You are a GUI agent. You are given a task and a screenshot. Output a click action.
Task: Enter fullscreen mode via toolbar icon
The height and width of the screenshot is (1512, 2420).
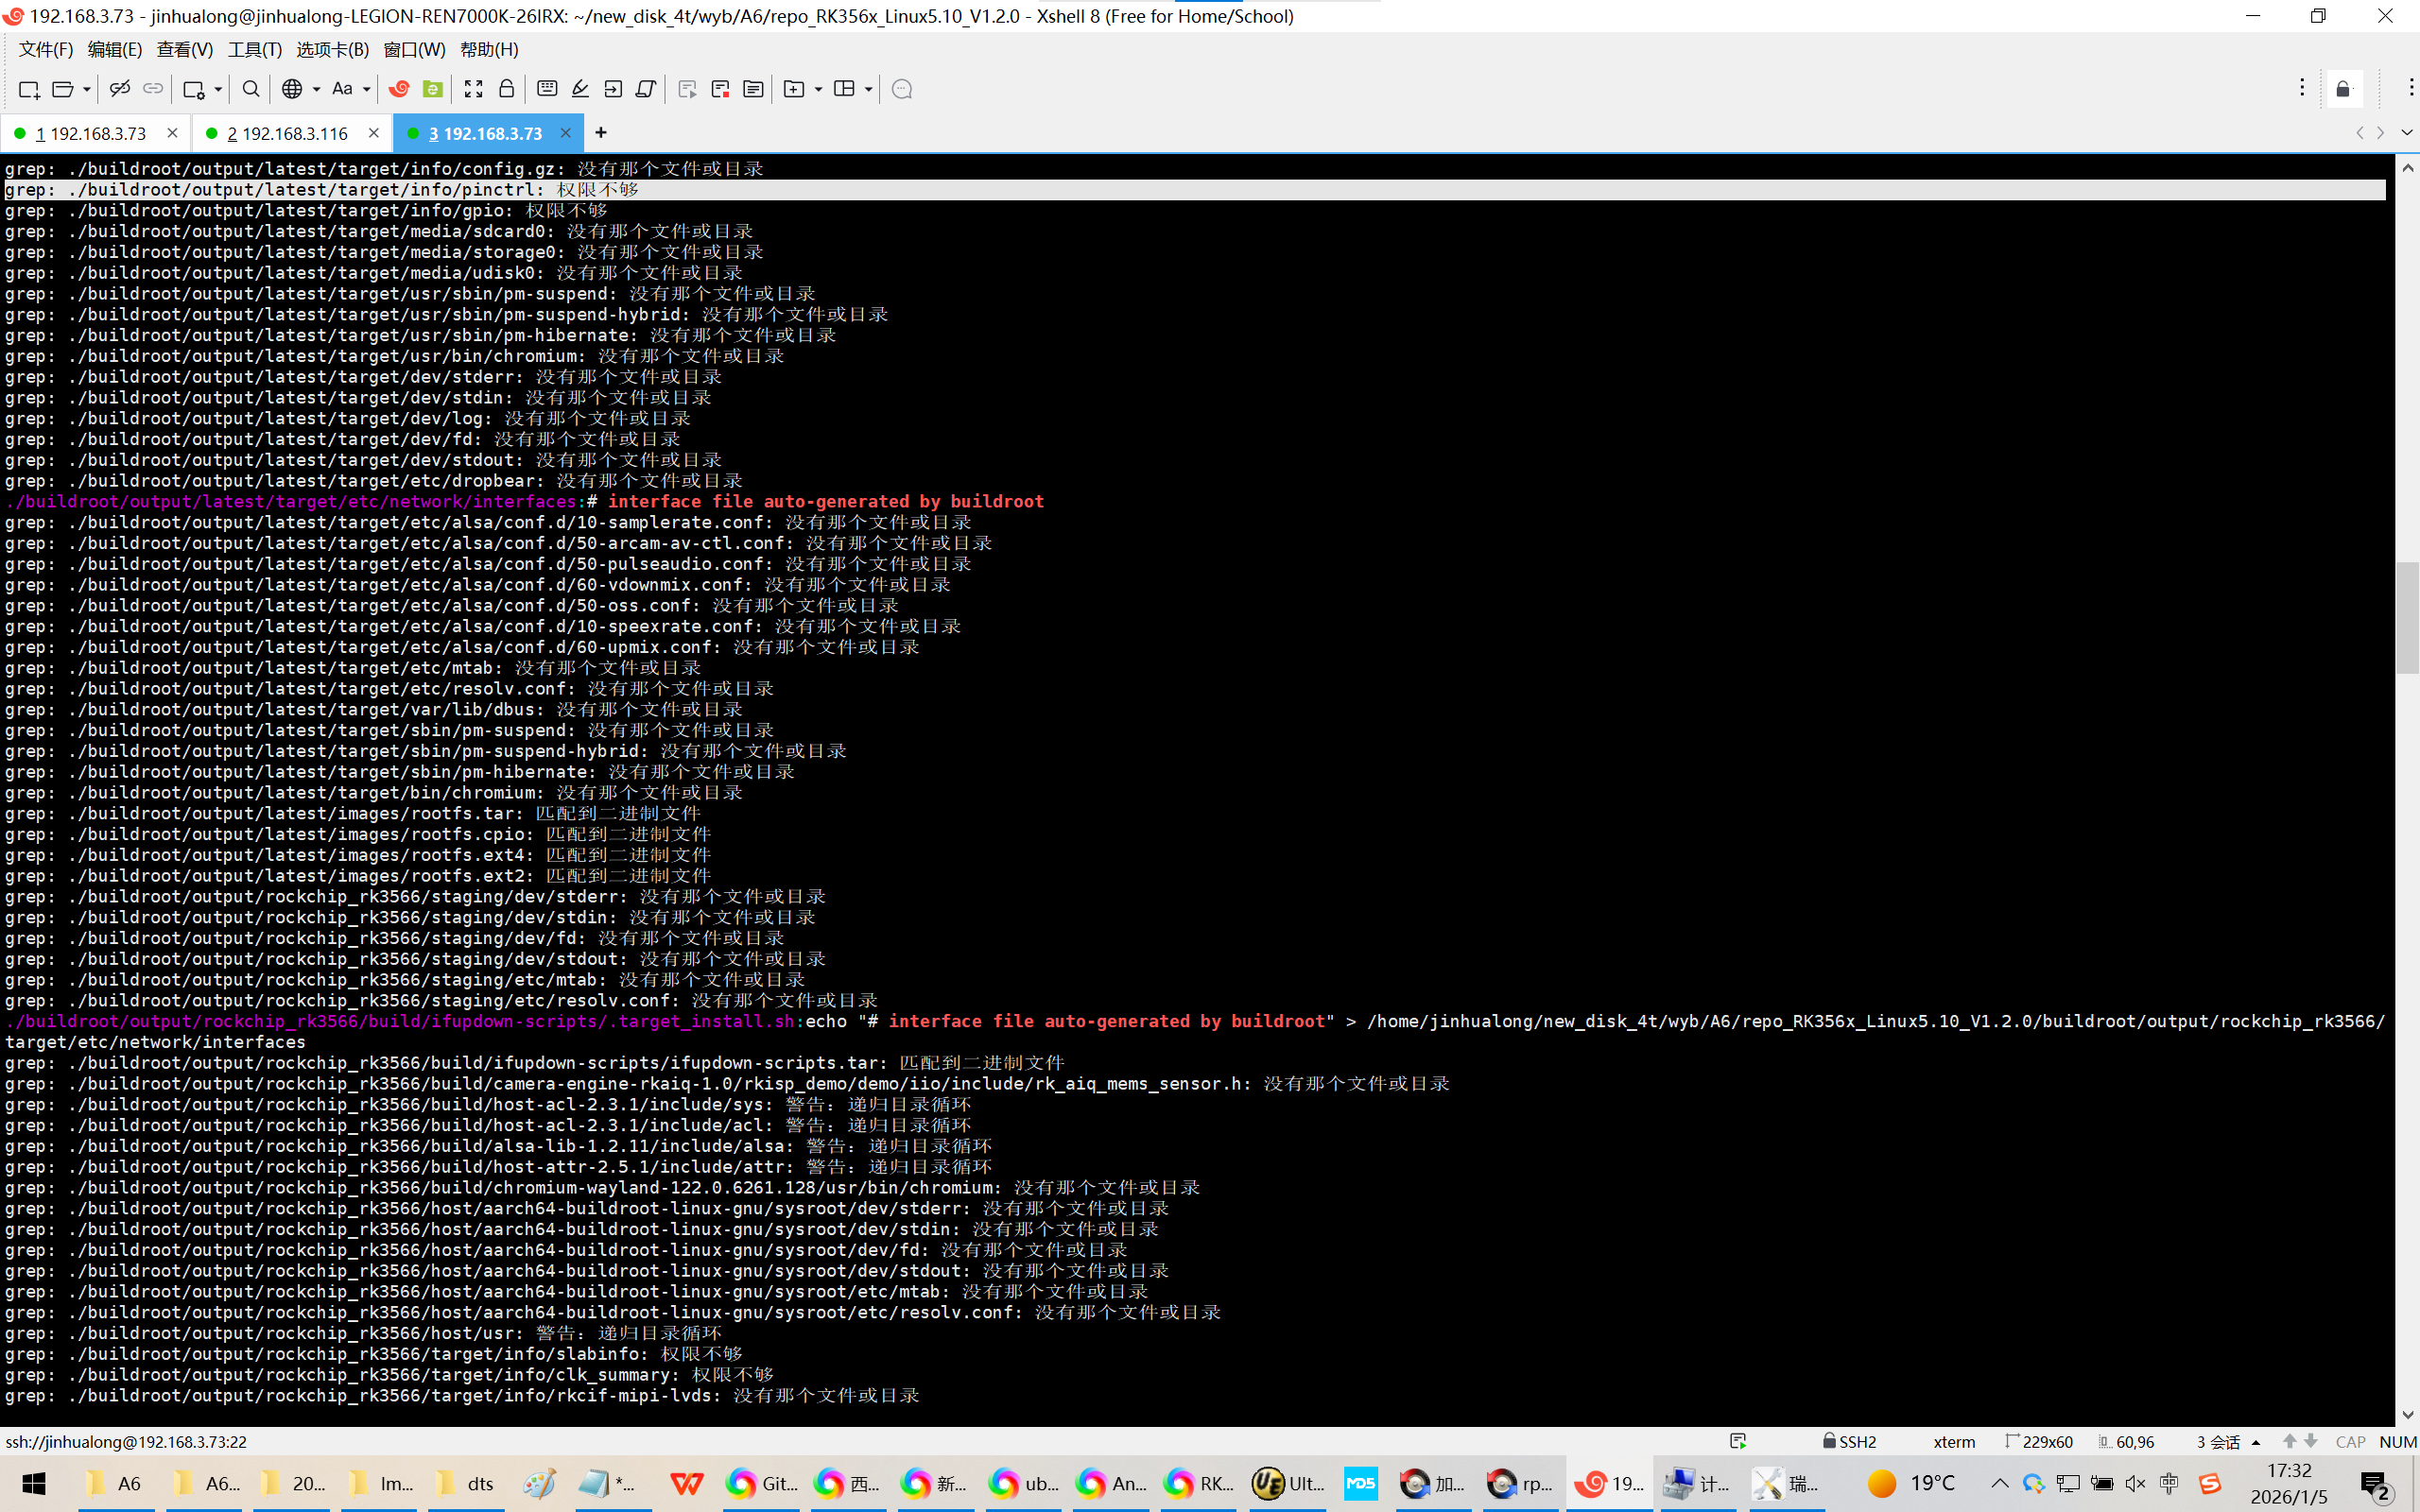[473, 89]
